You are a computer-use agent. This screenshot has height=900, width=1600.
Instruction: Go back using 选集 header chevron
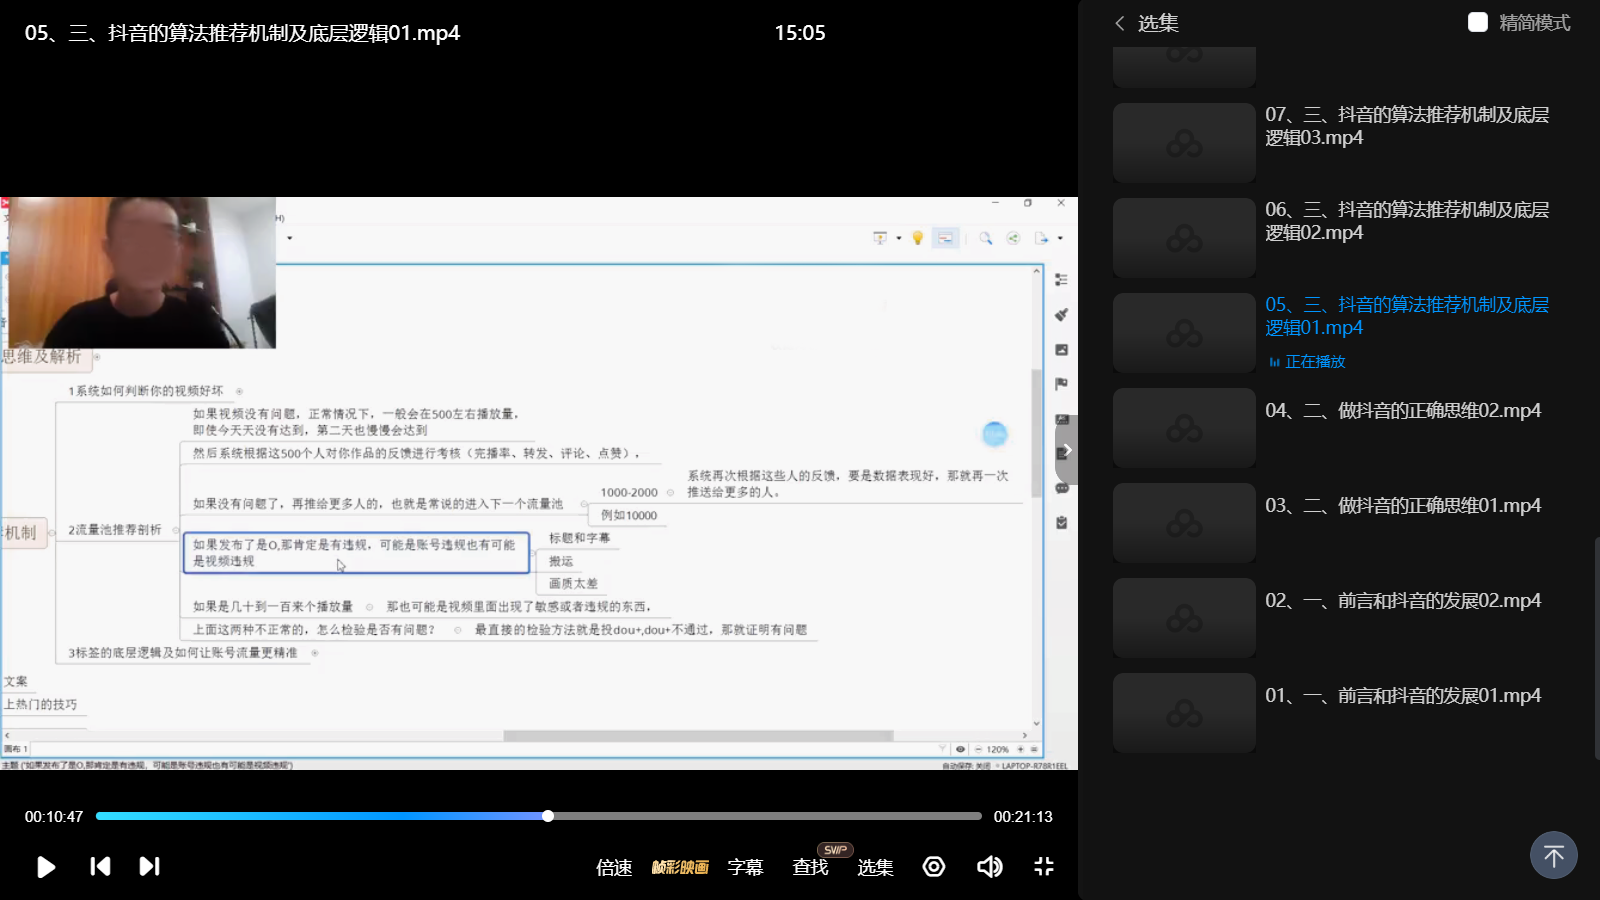pos(1120,23)
